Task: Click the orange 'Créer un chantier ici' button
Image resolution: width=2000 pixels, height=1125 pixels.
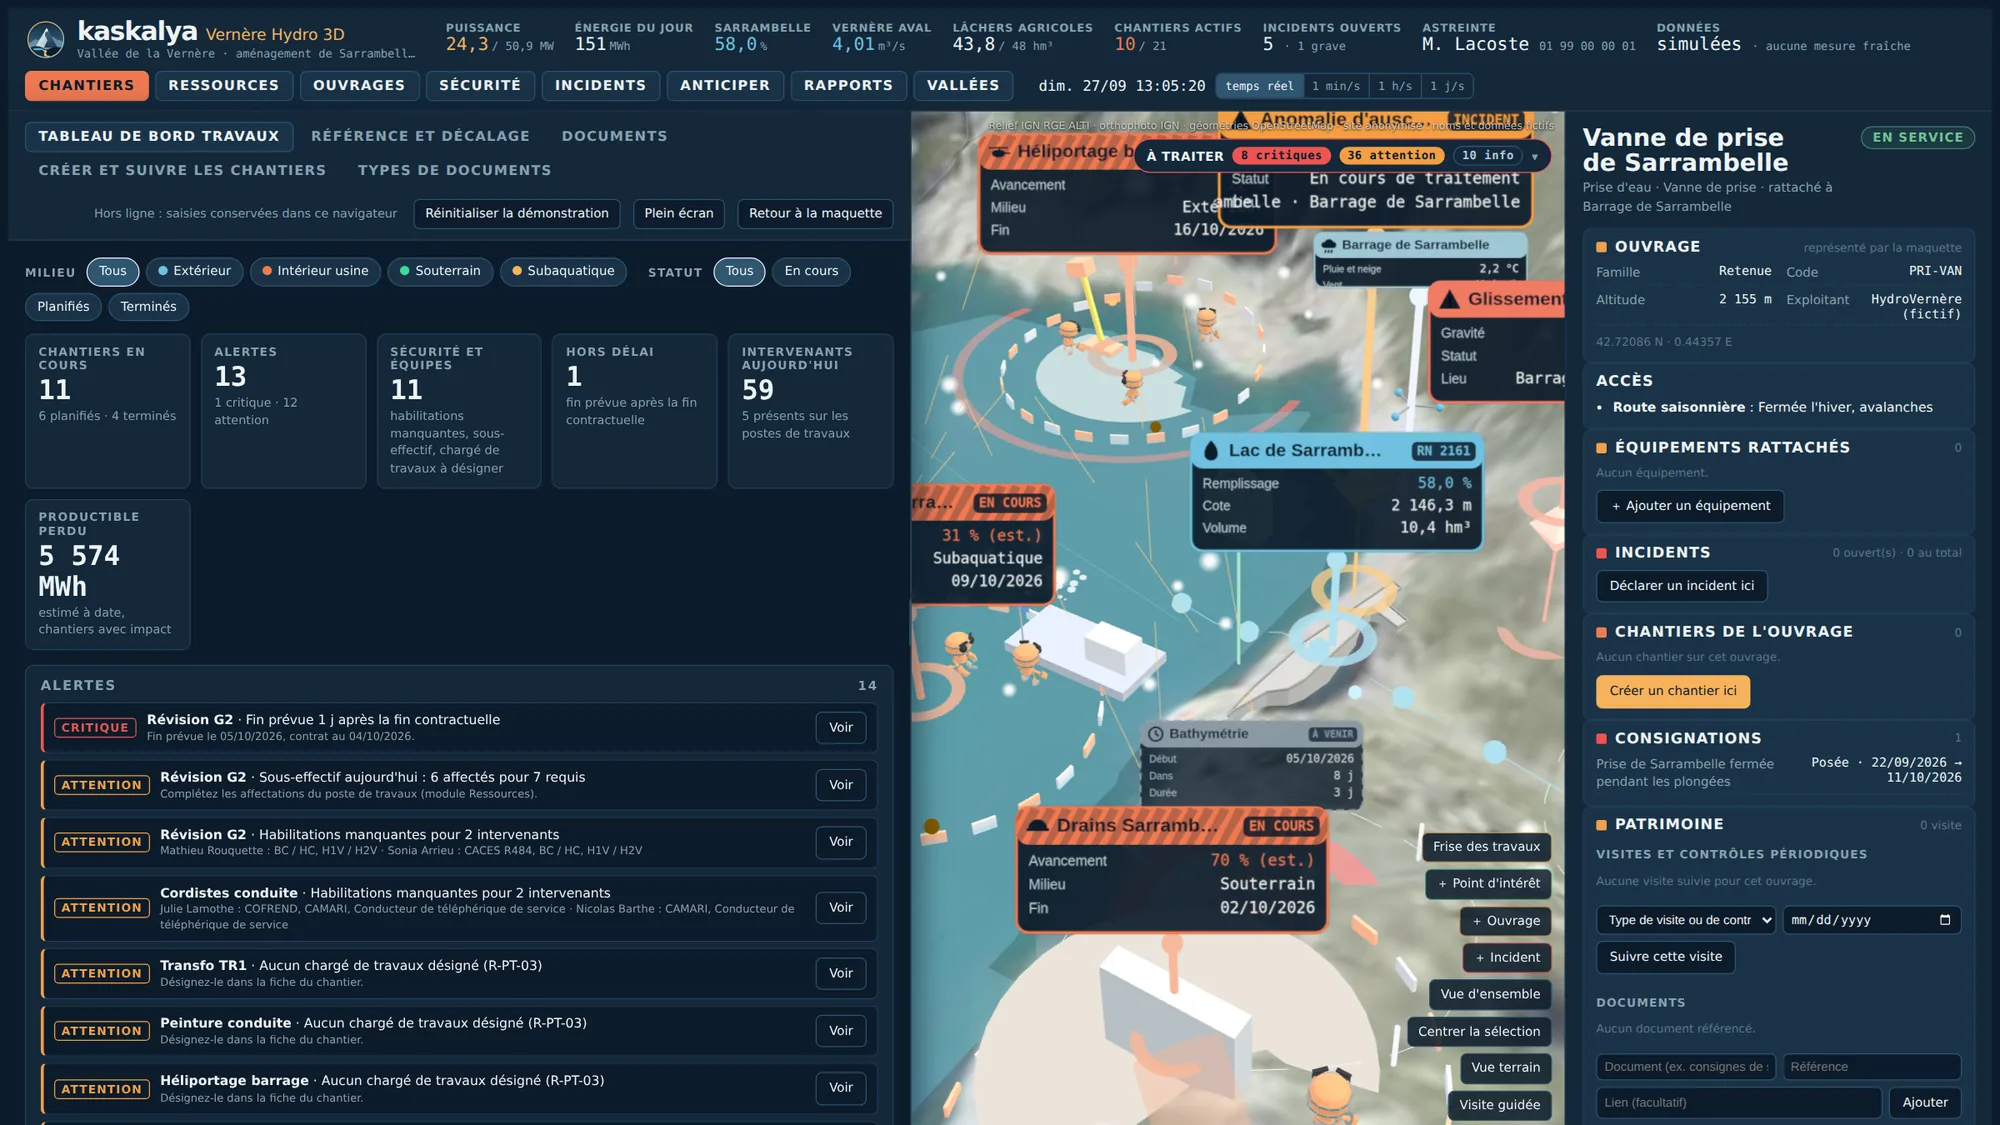Action: click(x=1673, y=691)
